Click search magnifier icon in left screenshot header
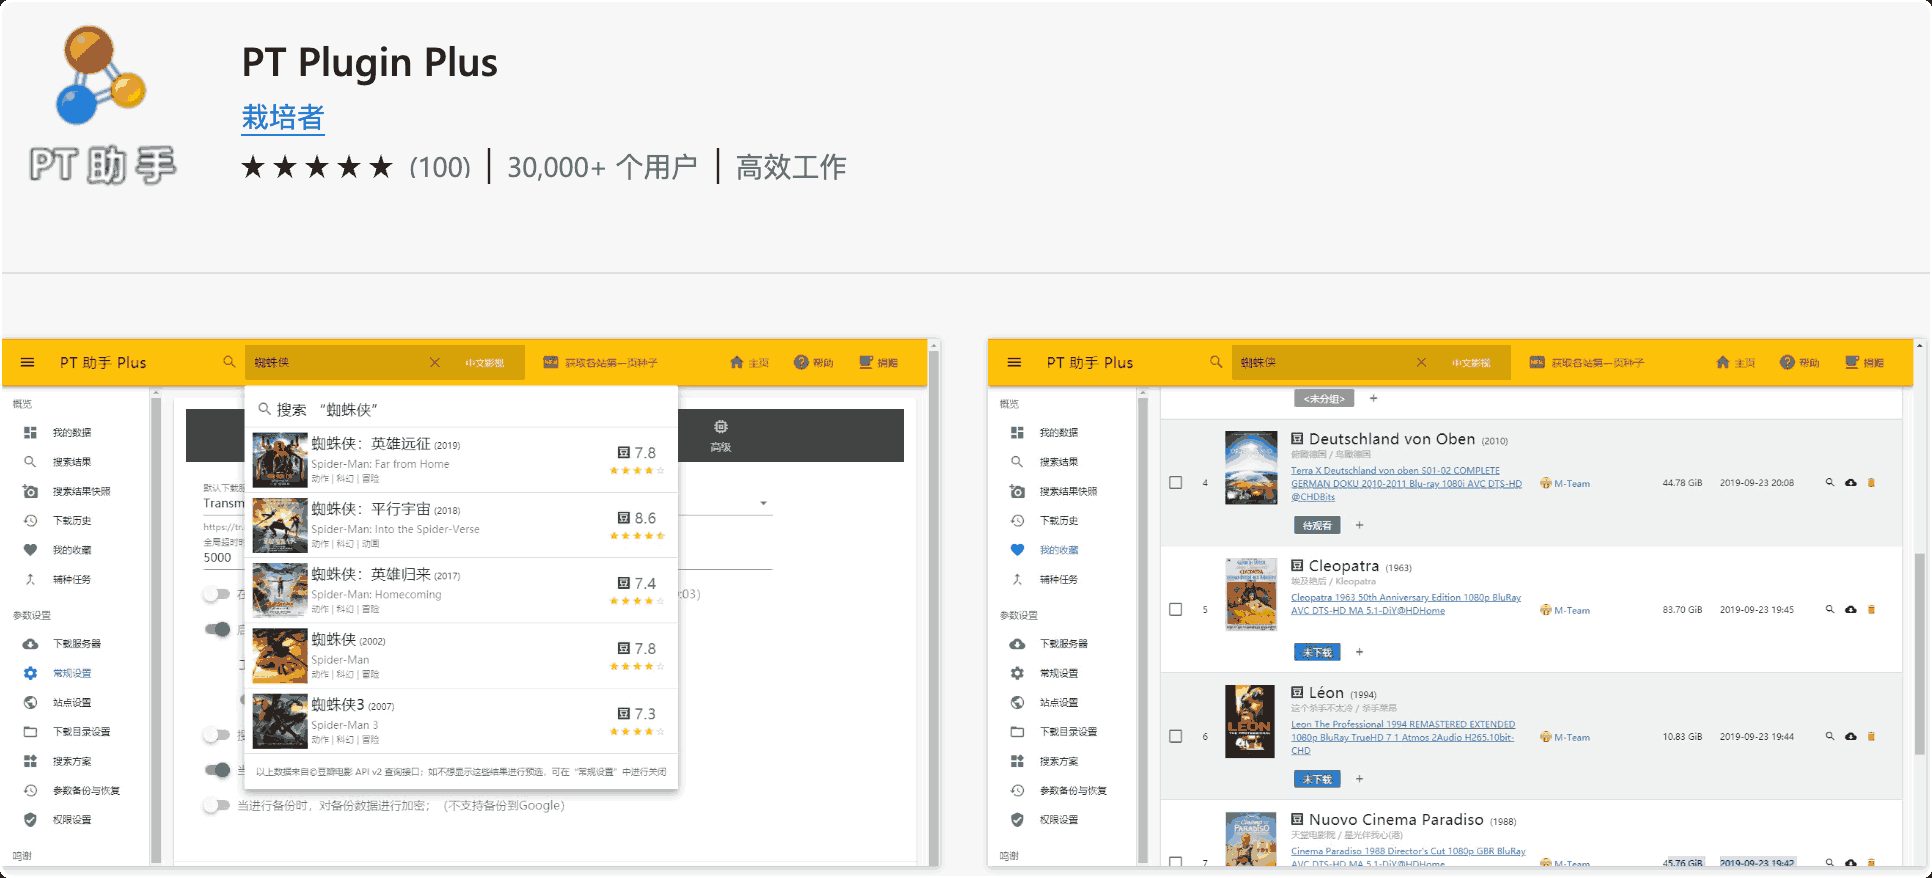Image resolution: width=1932 pixels, height=878 pixels. 229,362
